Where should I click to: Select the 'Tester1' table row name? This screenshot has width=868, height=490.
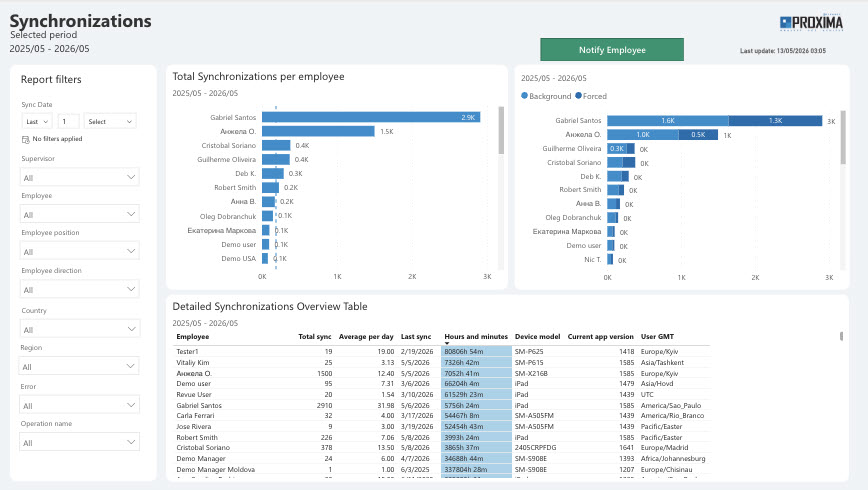coord(187,352)
